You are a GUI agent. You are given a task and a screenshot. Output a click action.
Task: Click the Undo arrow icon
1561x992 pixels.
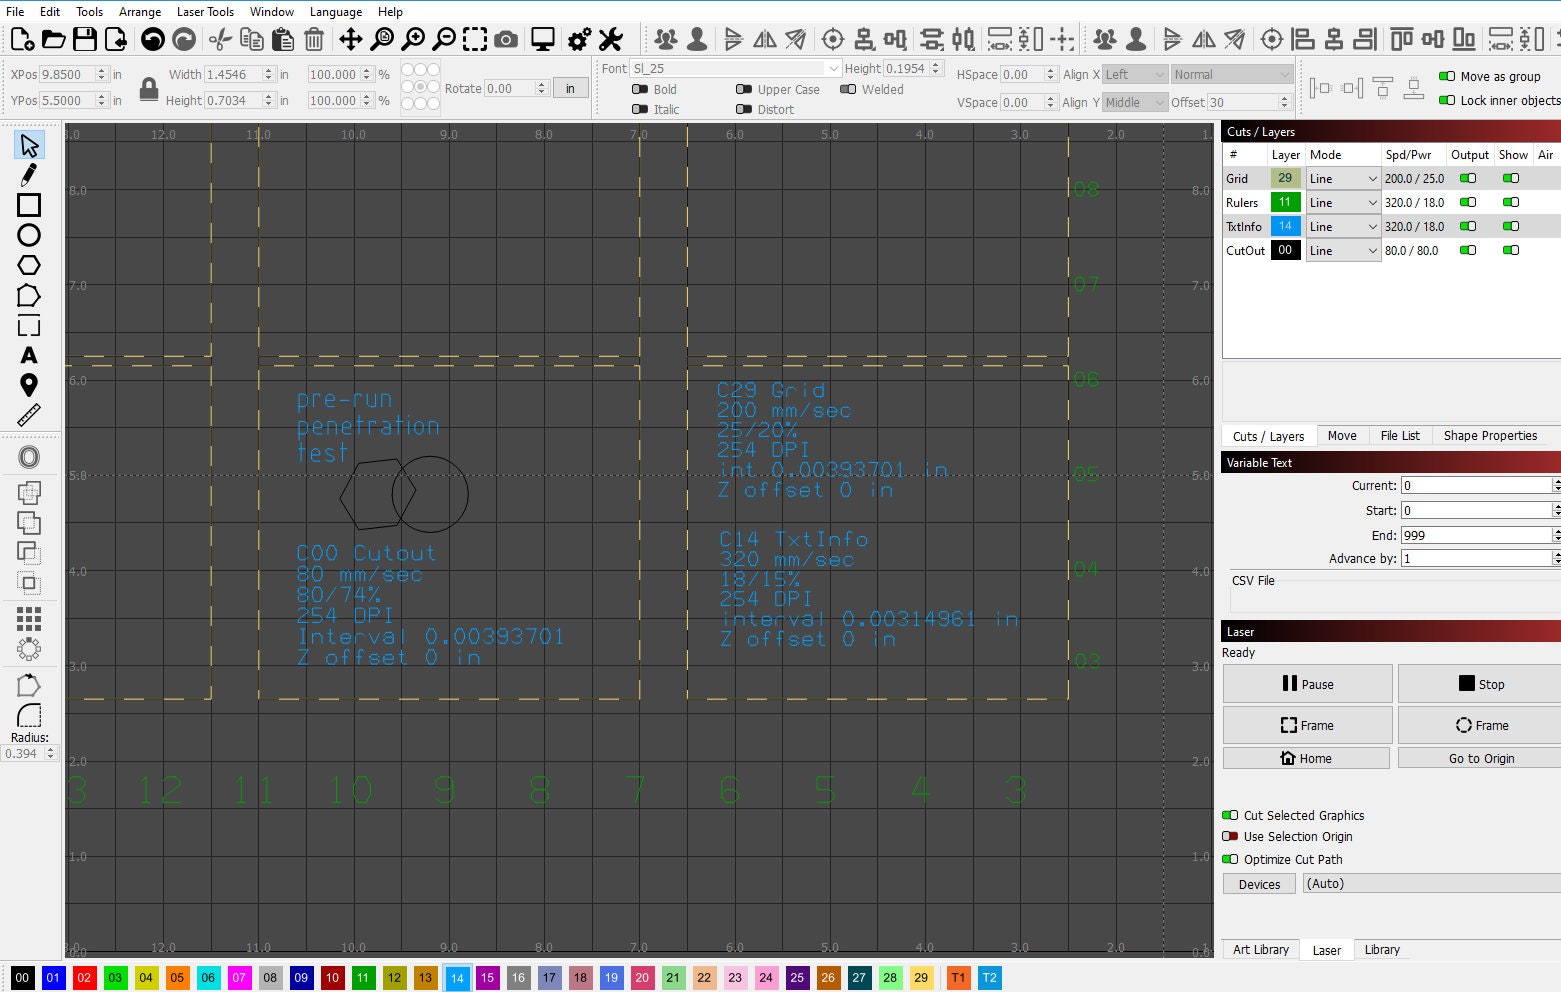(152, 39)
